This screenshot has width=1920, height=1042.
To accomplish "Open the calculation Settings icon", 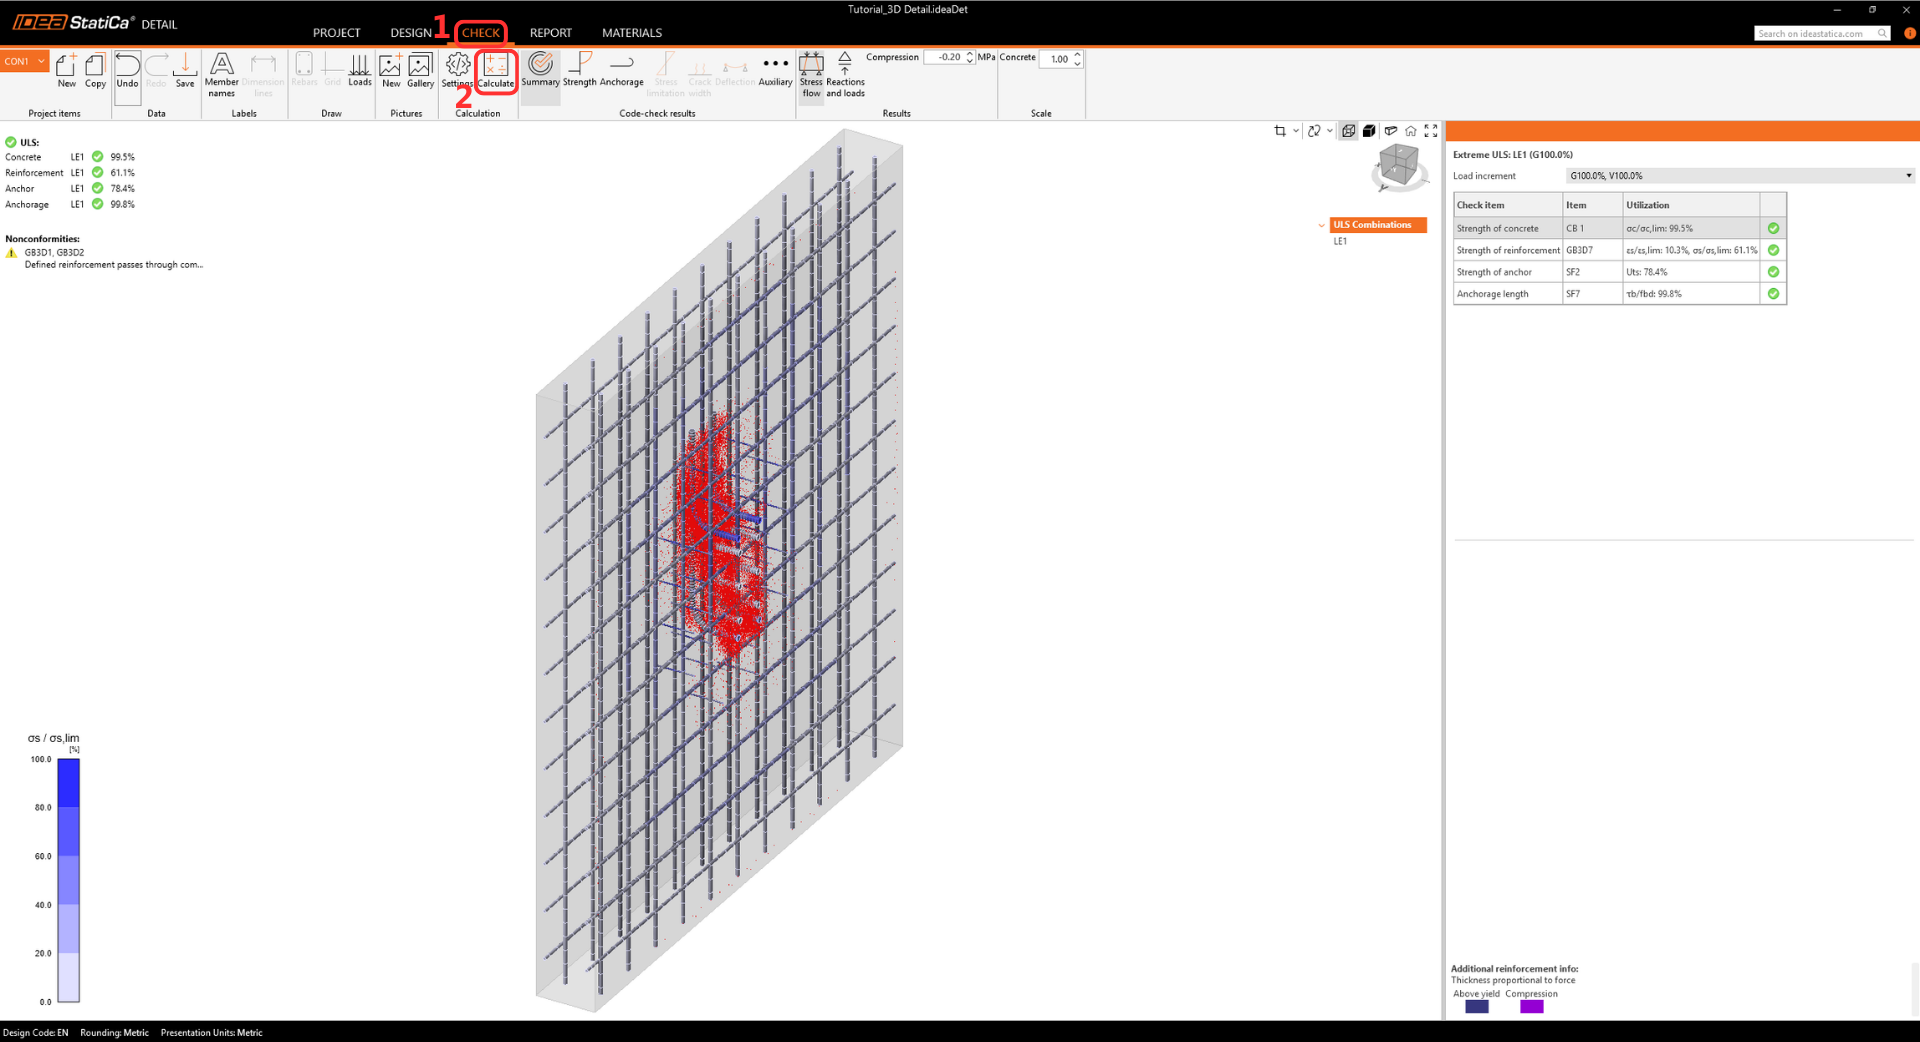I will (x=457, y=72).
